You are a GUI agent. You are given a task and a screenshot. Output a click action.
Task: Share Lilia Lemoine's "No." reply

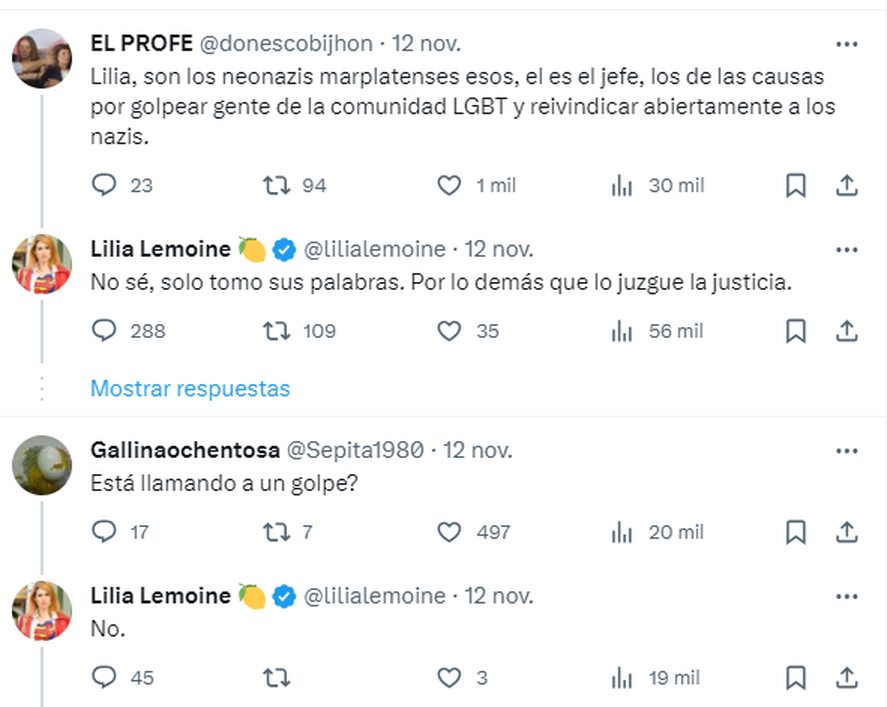pos(847,677)
